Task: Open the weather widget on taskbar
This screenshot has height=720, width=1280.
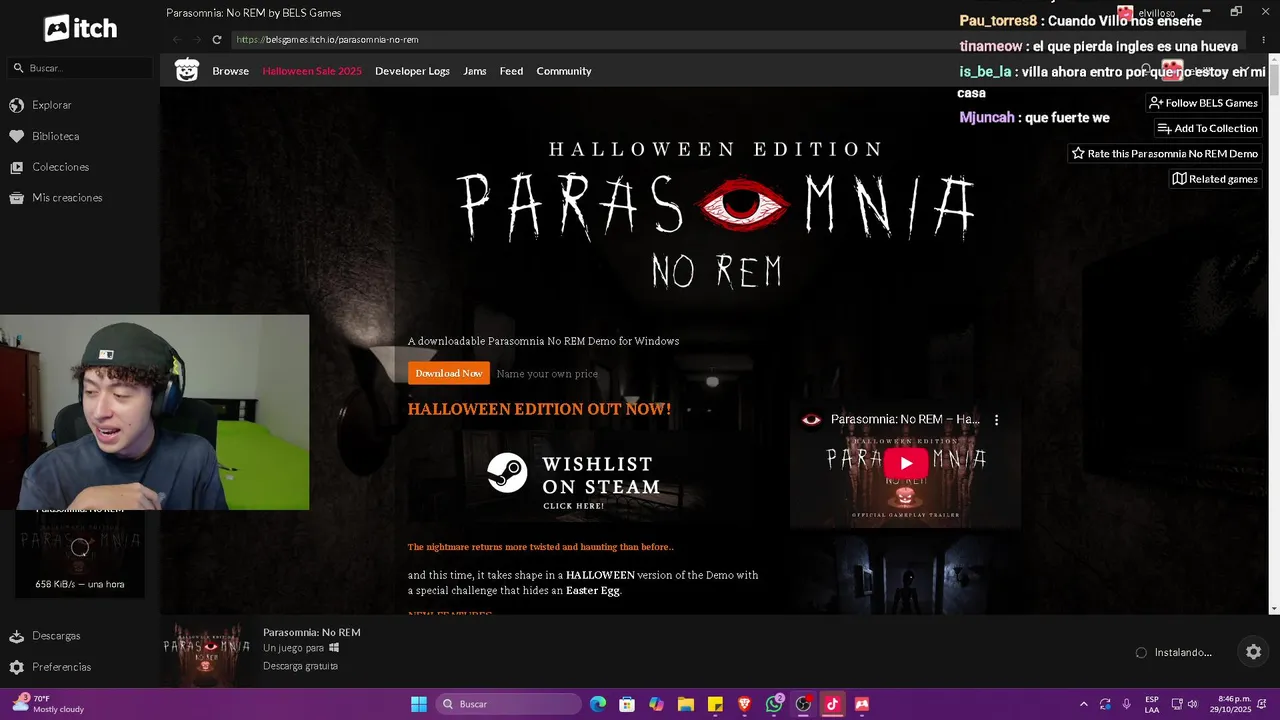Action: click(48, 704)
